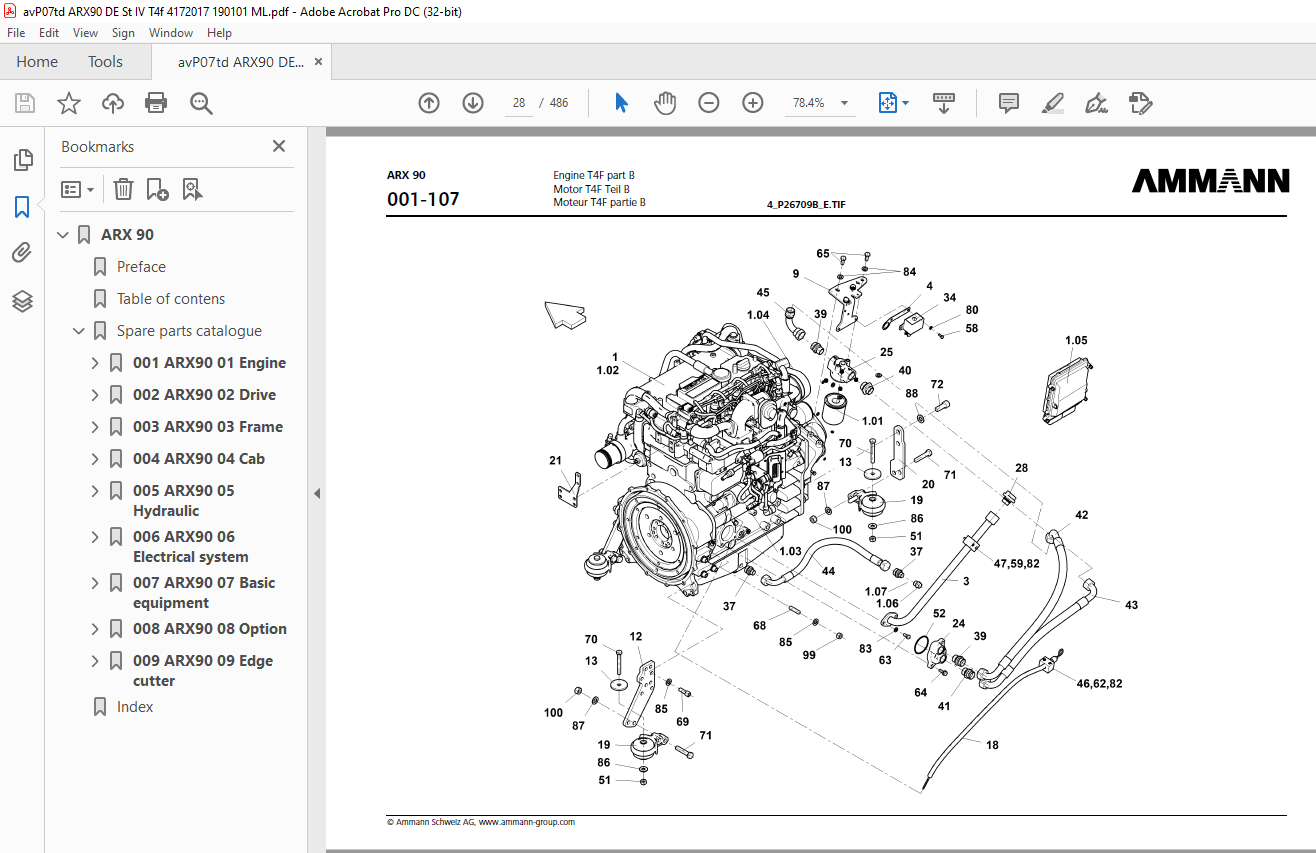Open the Help menu
1316x853 pixels.
(219, 33)
